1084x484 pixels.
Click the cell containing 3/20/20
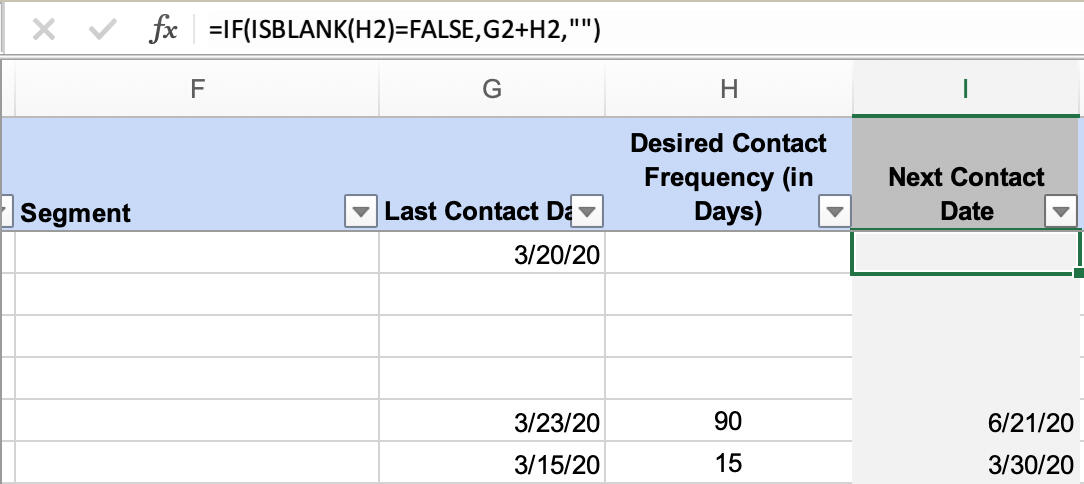[x=491, y=255]
